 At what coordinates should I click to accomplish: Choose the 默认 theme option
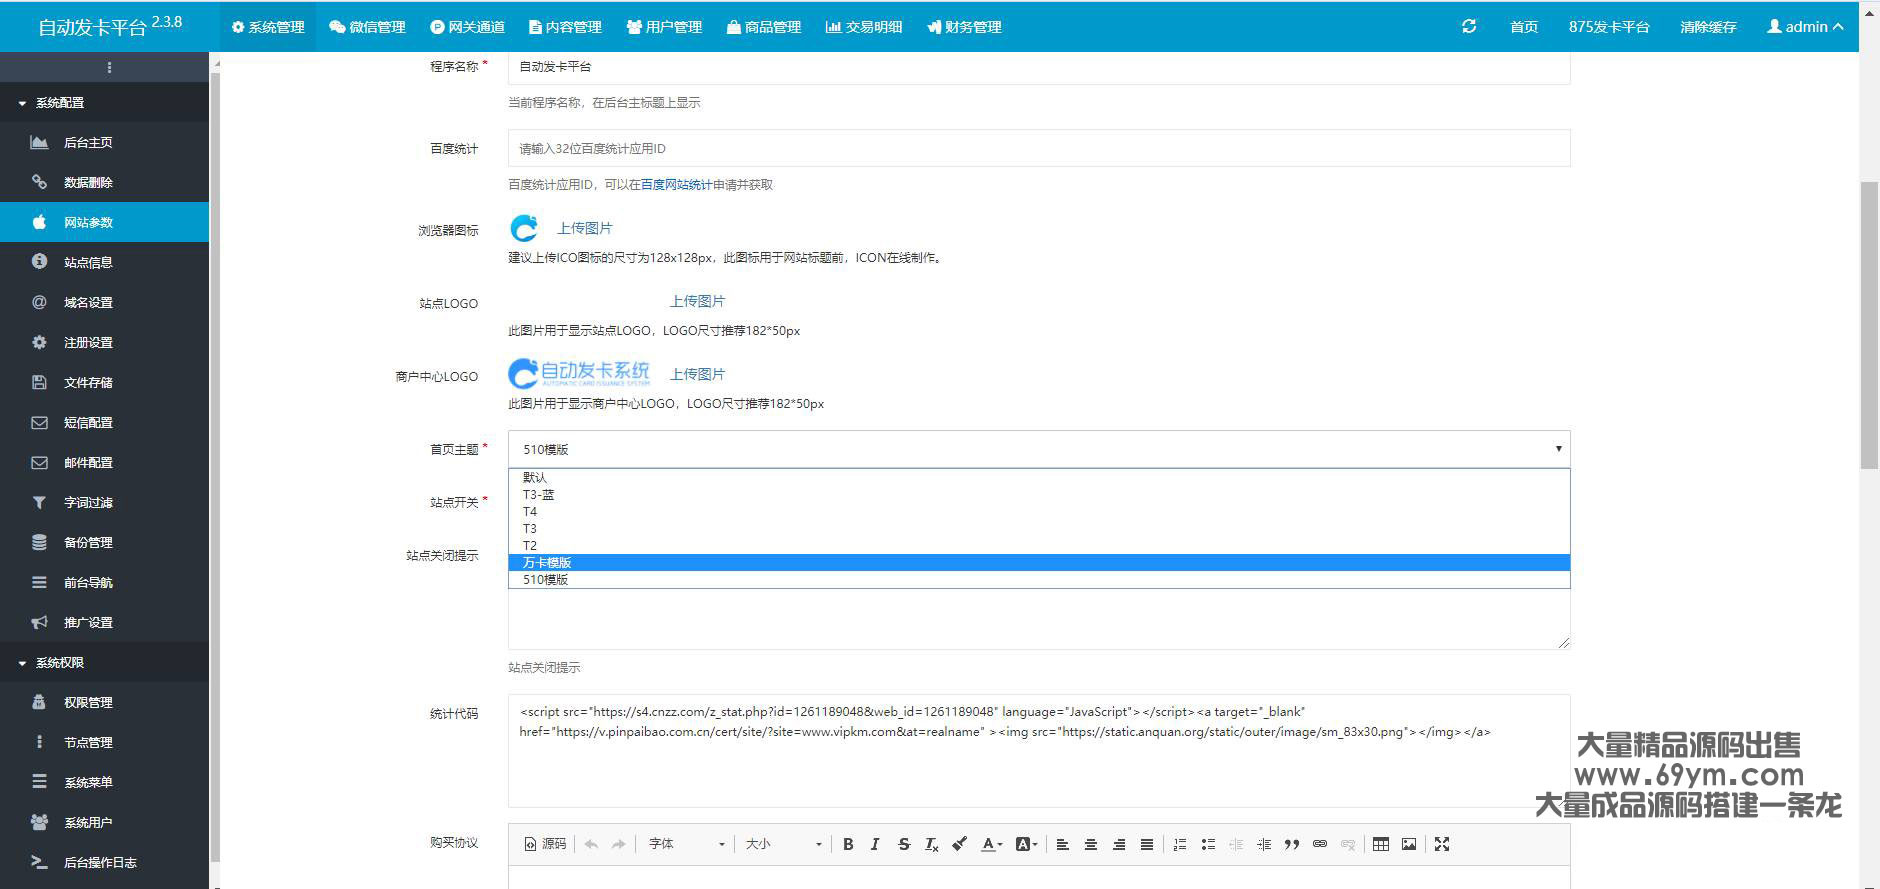coord(1039,477)
